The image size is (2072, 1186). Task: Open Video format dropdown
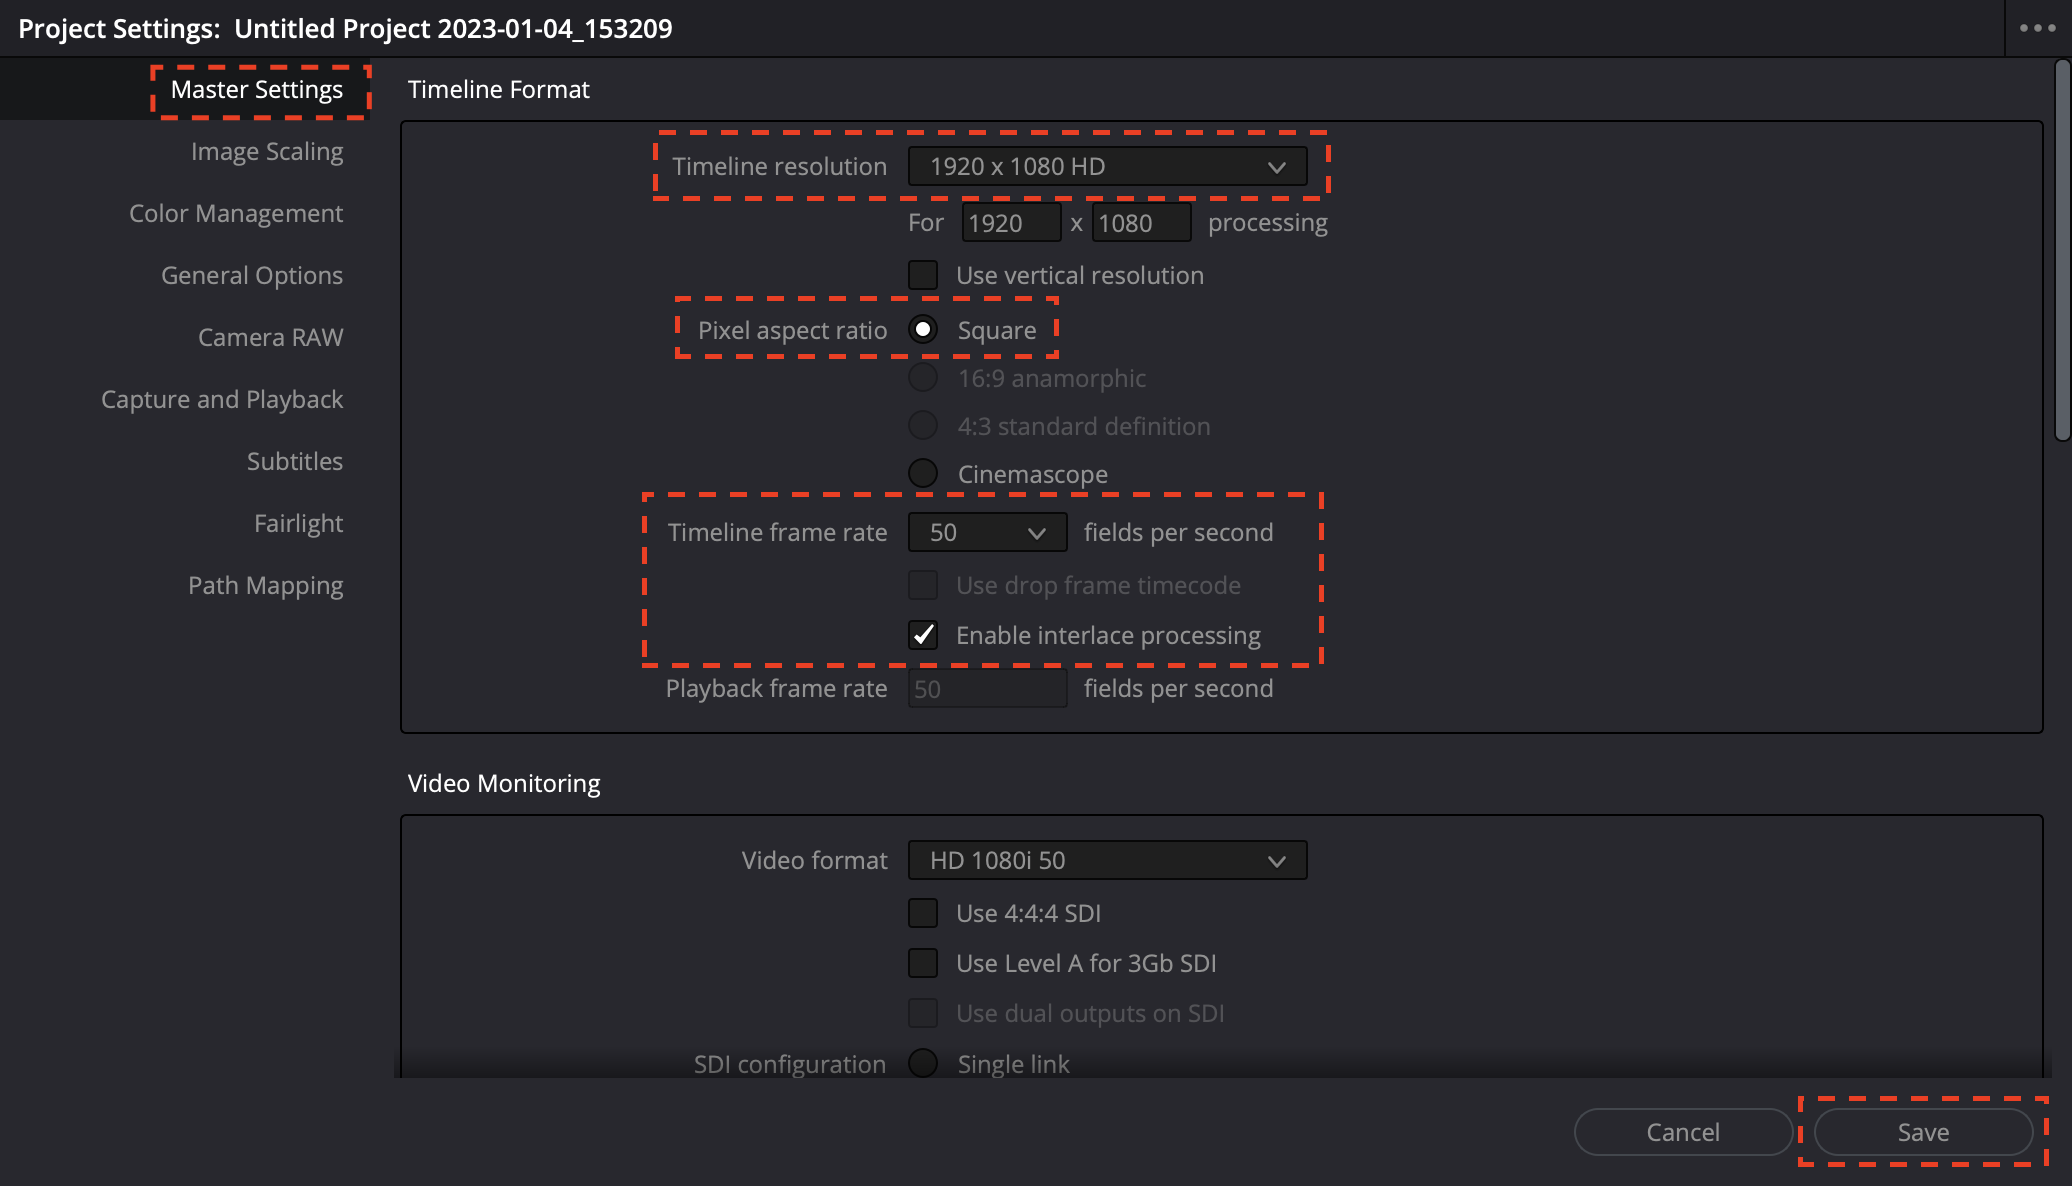pyautogui.click(x=1107, y=860)
